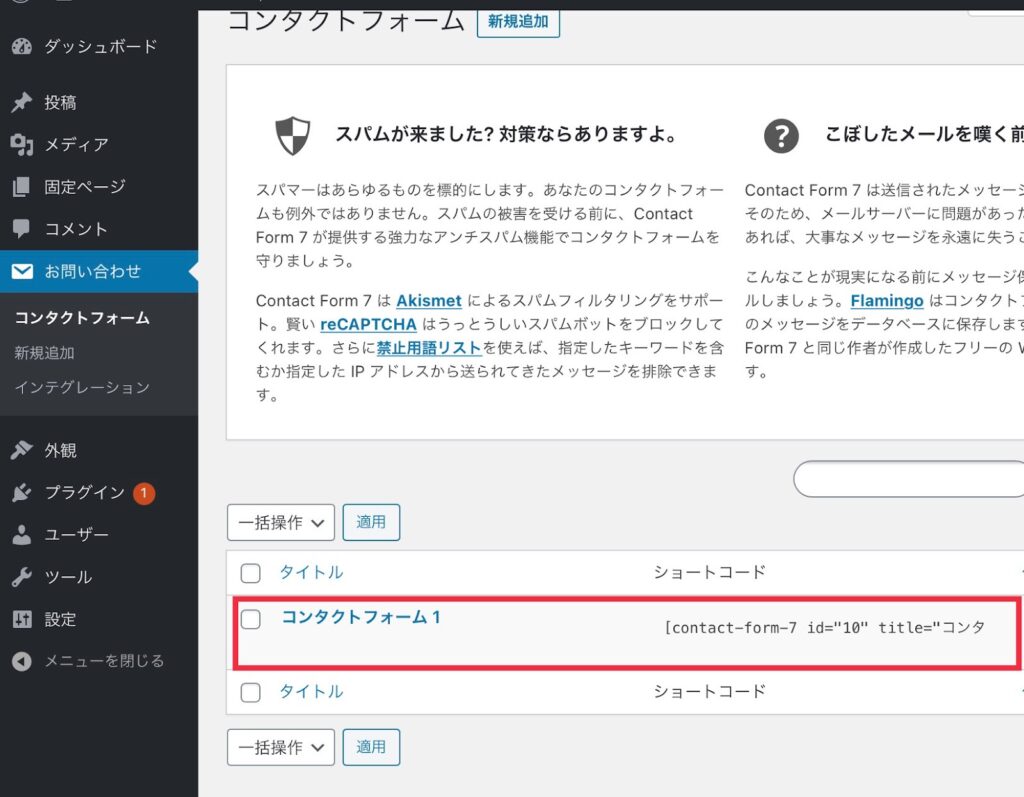Toggle the footer row select-all checkbox
The image size is (1024, 797).
click(x=251, y=692)
